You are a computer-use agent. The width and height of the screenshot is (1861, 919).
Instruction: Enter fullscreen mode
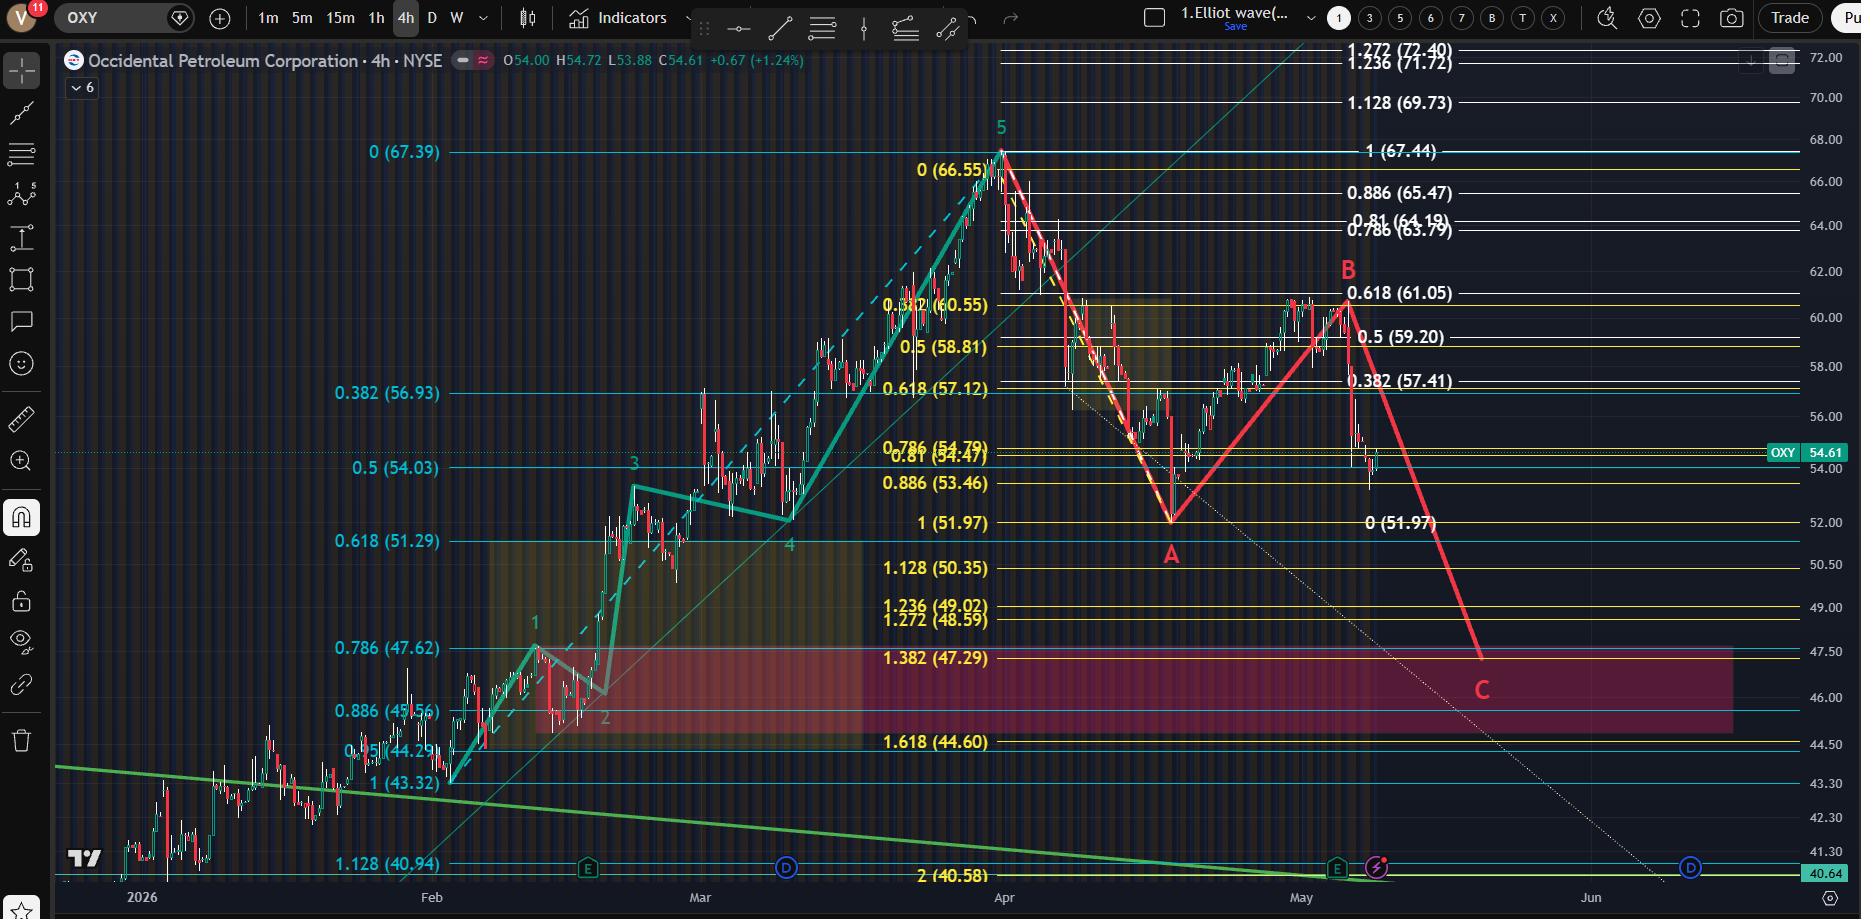point(1690,18)
